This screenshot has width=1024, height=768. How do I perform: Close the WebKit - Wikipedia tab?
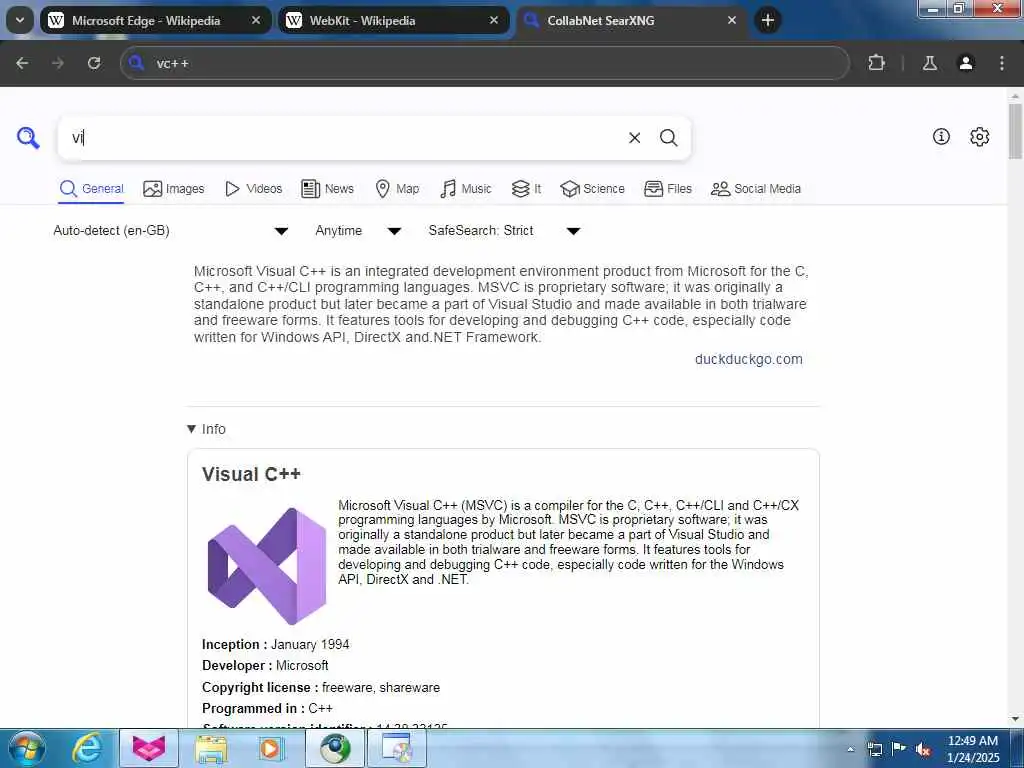click(x=494, y=20)
